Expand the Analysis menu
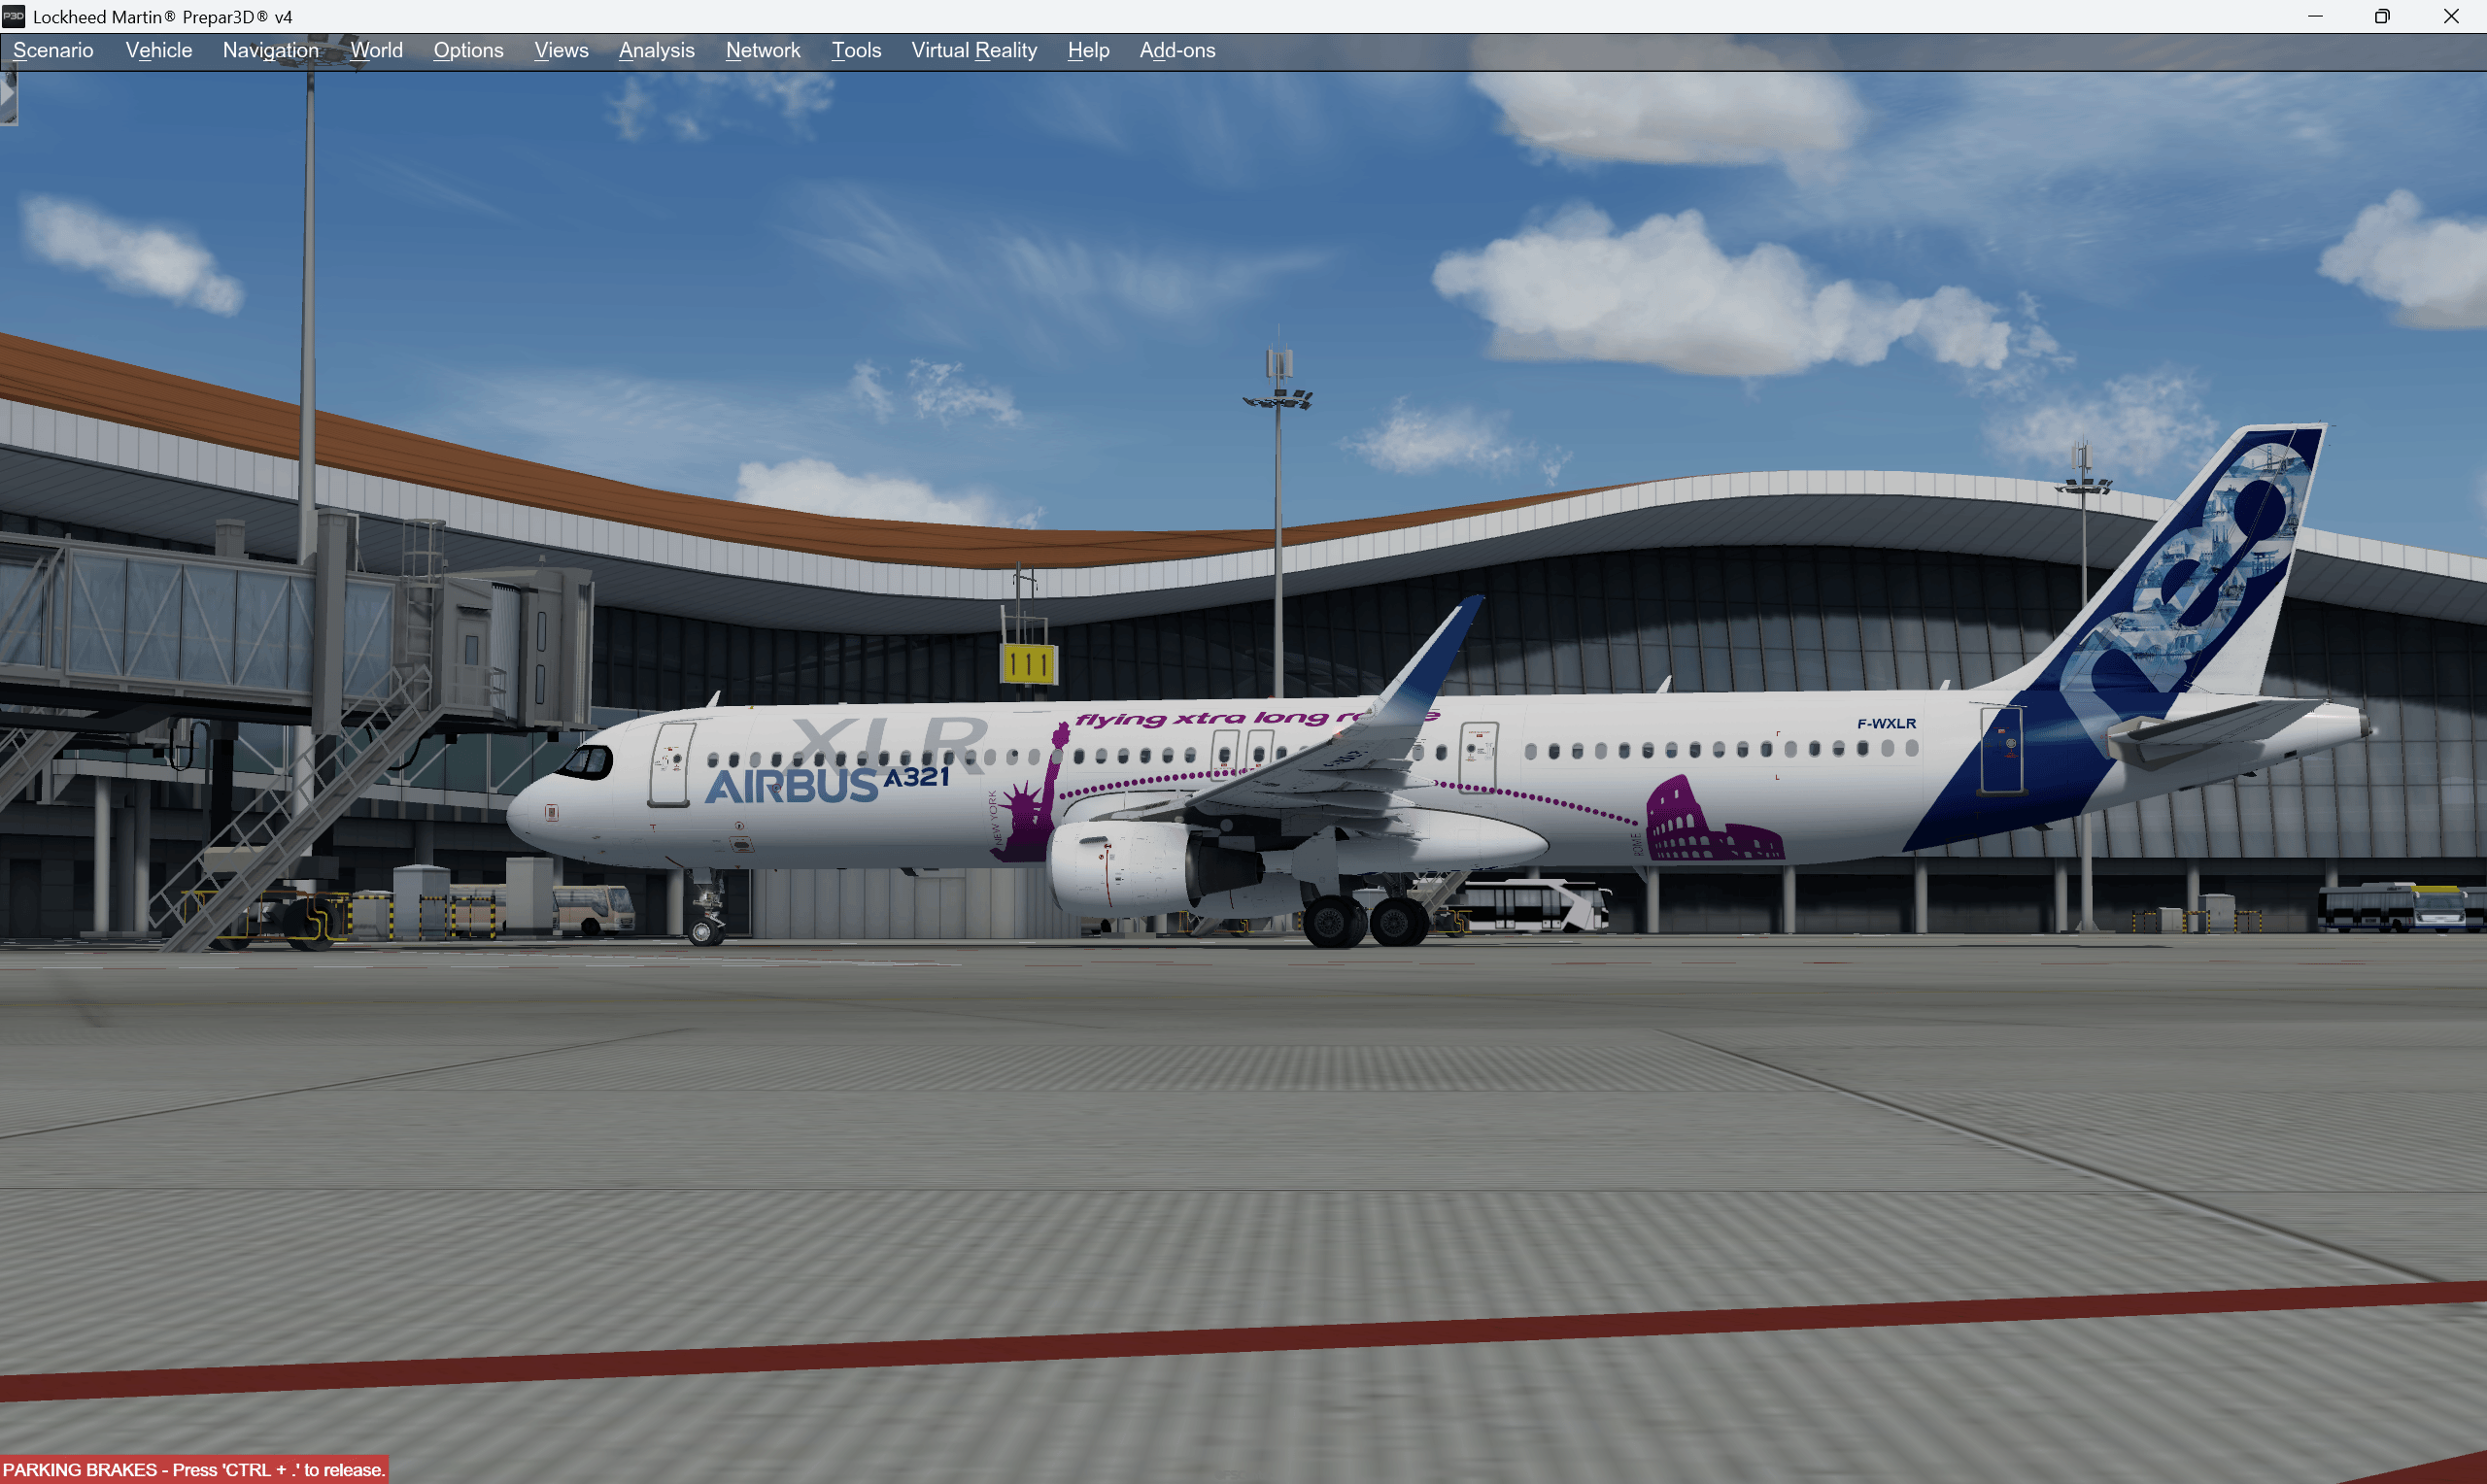Viewport: 2487px width, 1484px height. (654, 50)
